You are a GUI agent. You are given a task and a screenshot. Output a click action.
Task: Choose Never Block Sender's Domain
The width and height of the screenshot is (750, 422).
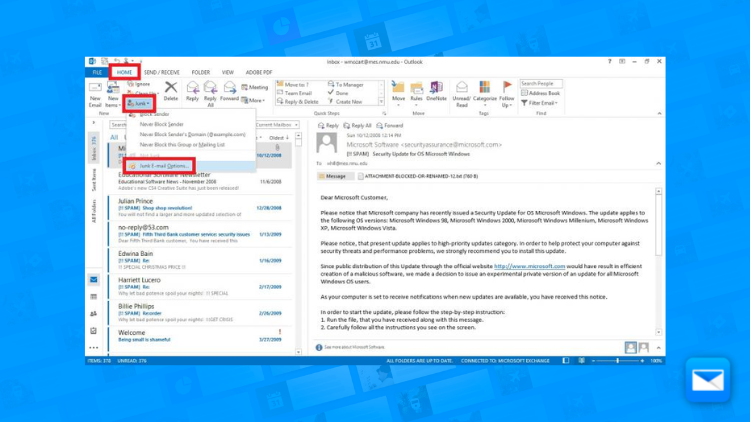click(191, 134)
